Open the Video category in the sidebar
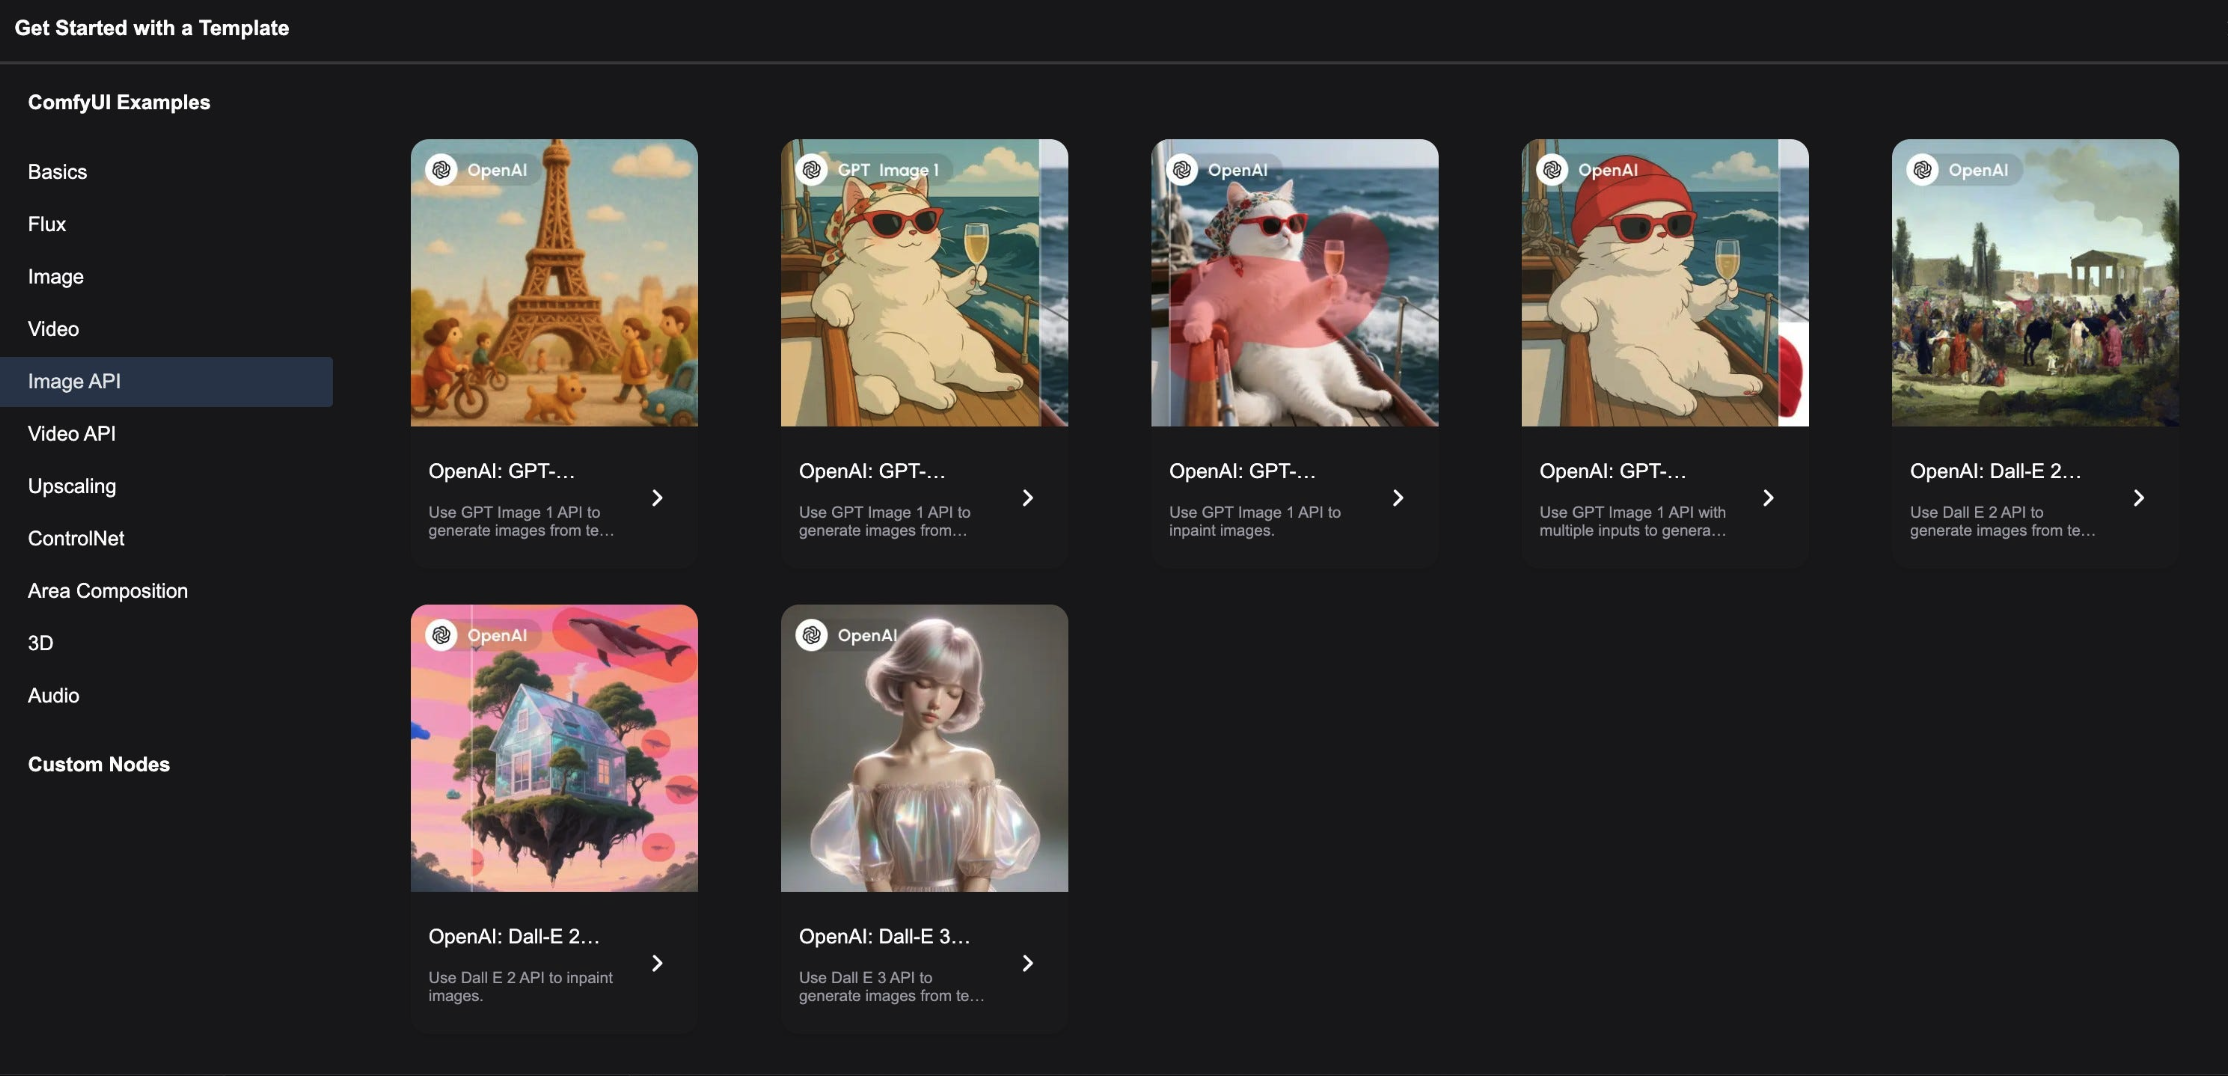 (x=166, y=329)
